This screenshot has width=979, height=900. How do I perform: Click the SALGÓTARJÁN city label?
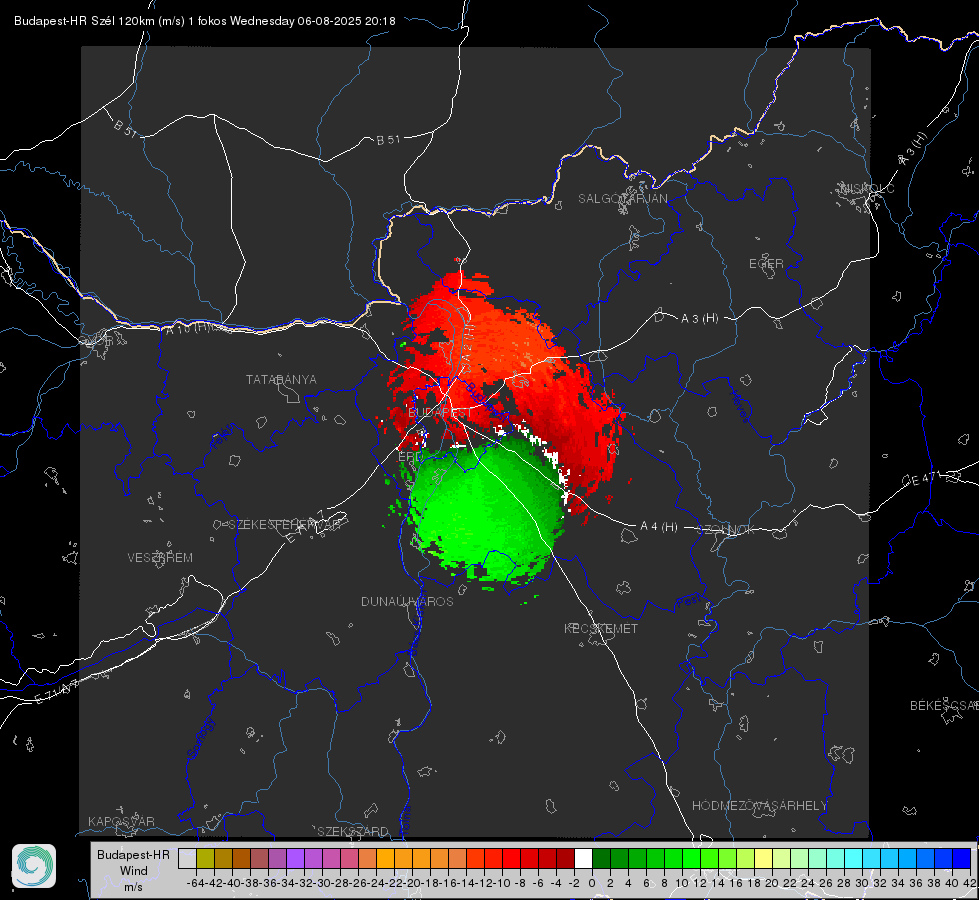click(622, 199)
